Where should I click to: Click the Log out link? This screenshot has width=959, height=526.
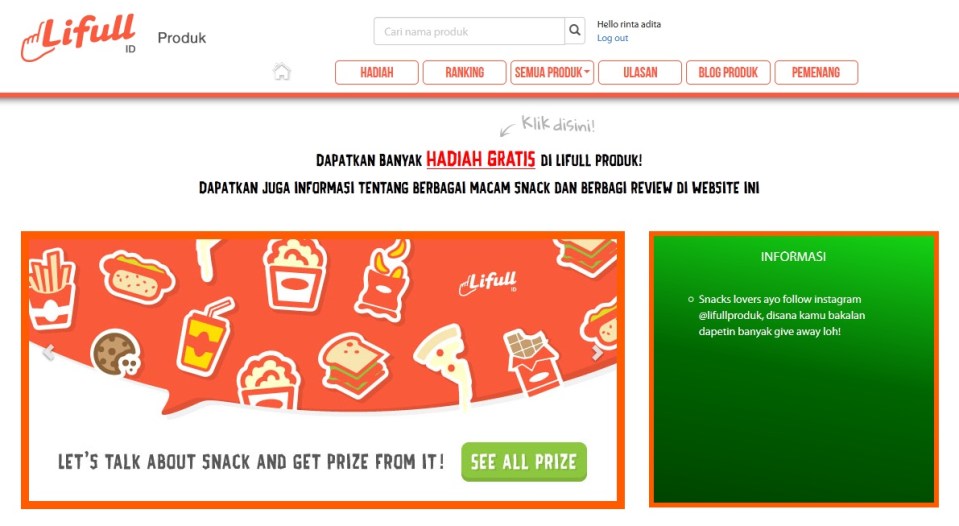tap(612, 38)
